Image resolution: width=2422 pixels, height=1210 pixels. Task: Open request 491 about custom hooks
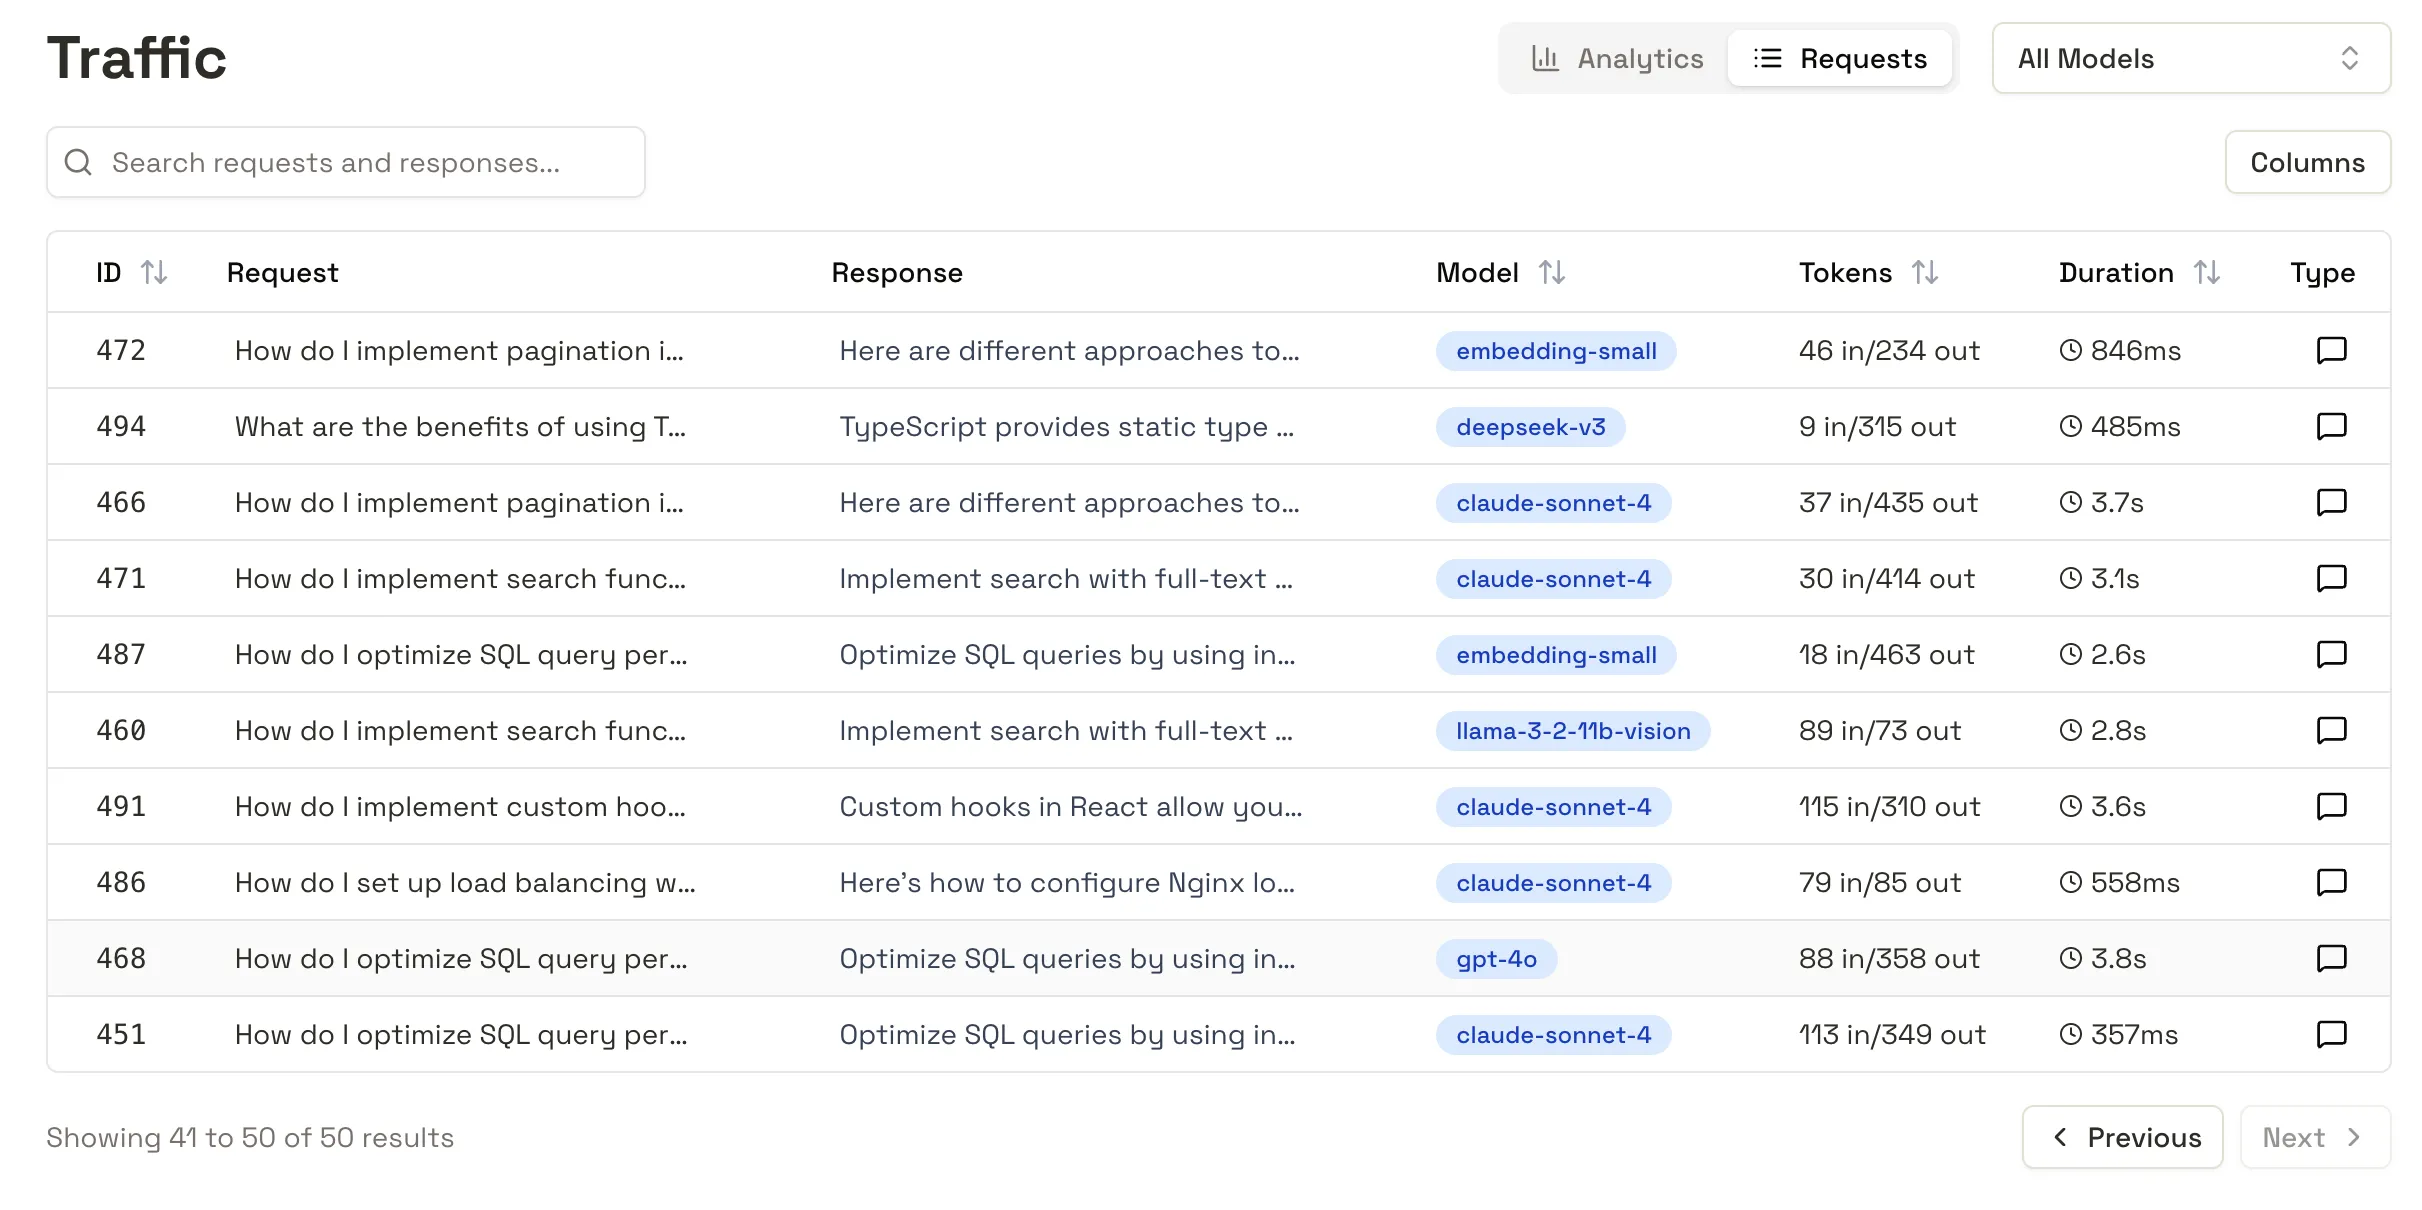pos(460,806)
